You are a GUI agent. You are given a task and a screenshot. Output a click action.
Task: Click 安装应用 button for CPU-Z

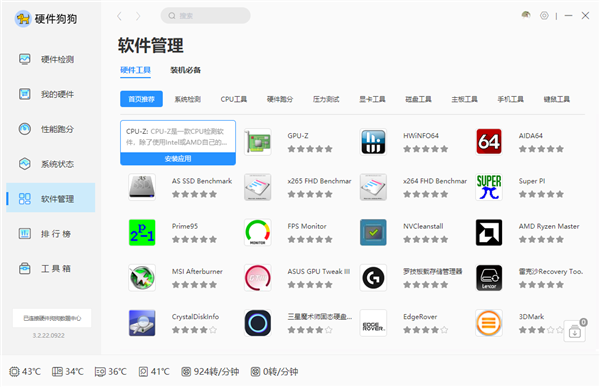[x=178, y=158]
